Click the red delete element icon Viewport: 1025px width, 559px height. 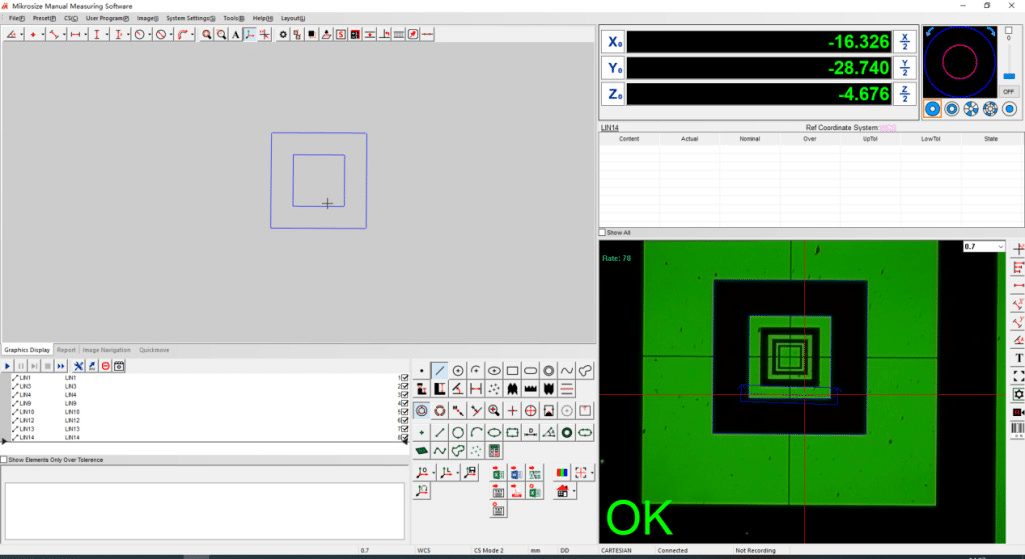pyautogui.click(x=105, y=366)
